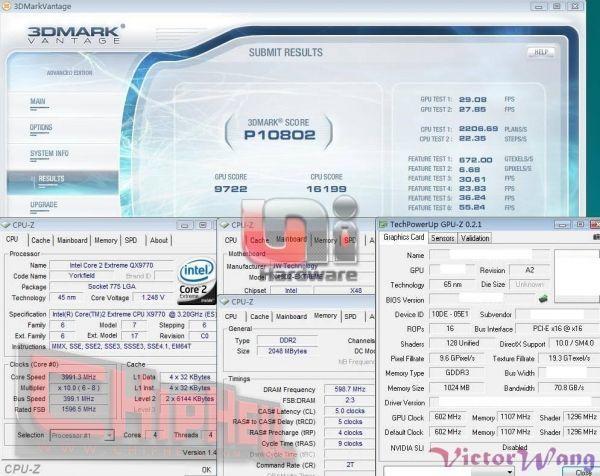Viewport: 600px width, 476px height.
Task: Click the GPU-Z title bar app icon
Action: (x=383, y=223)
